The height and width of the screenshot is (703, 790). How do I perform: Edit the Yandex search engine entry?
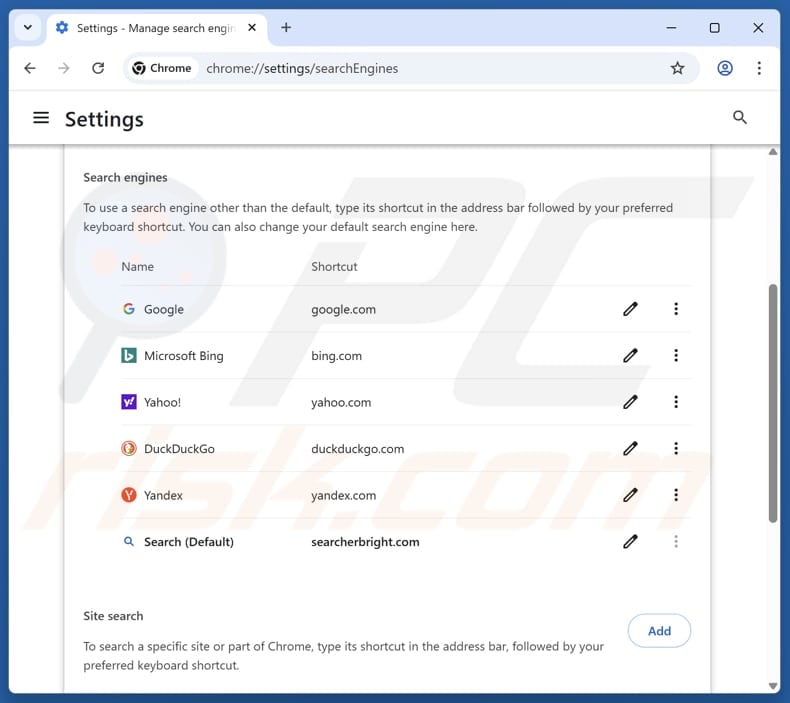coord(630,495)
